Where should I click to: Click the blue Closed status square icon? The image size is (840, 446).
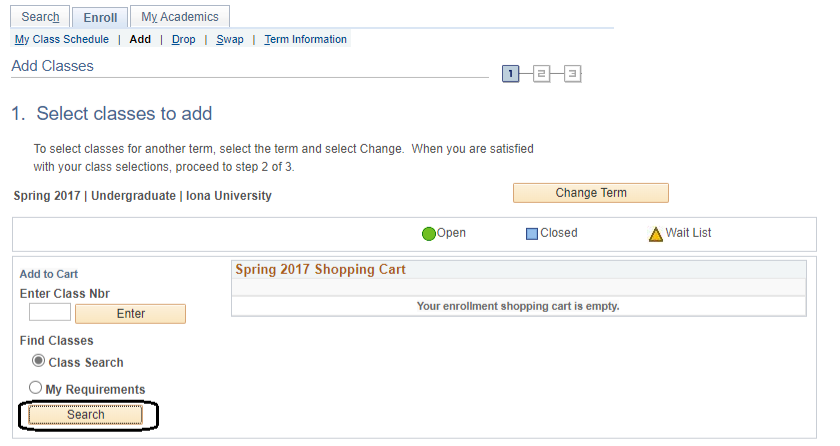click(532, 234)
